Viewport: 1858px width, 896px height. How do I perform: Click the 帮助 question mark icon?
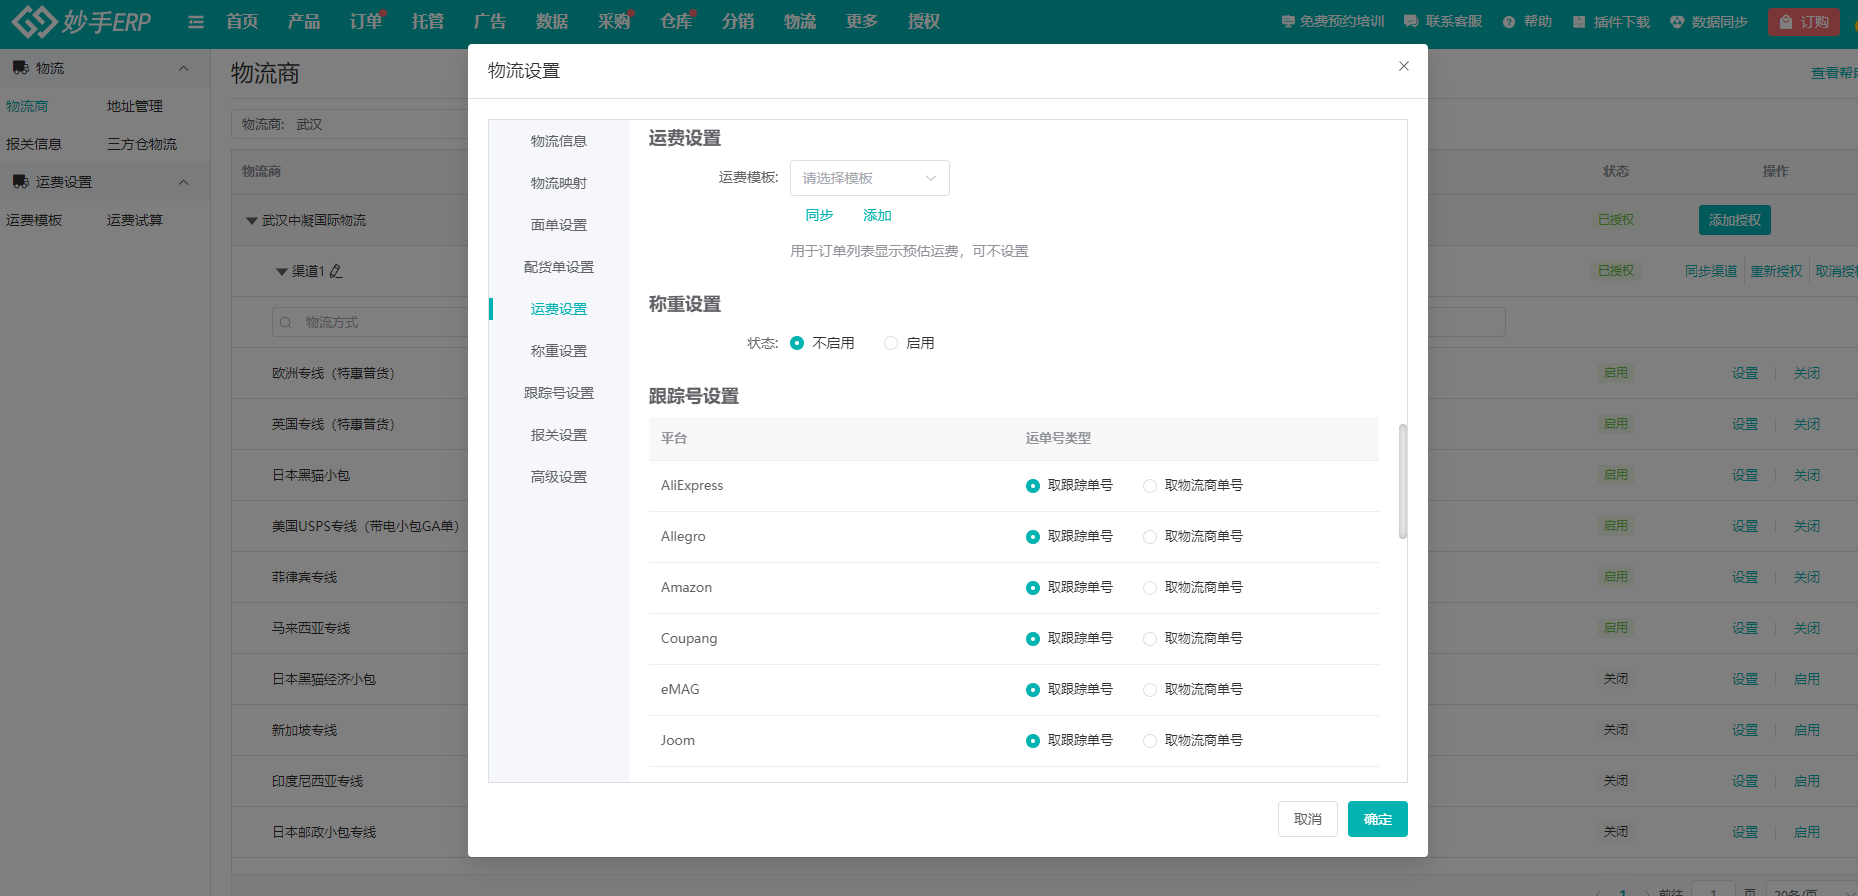click(1509, 22)
